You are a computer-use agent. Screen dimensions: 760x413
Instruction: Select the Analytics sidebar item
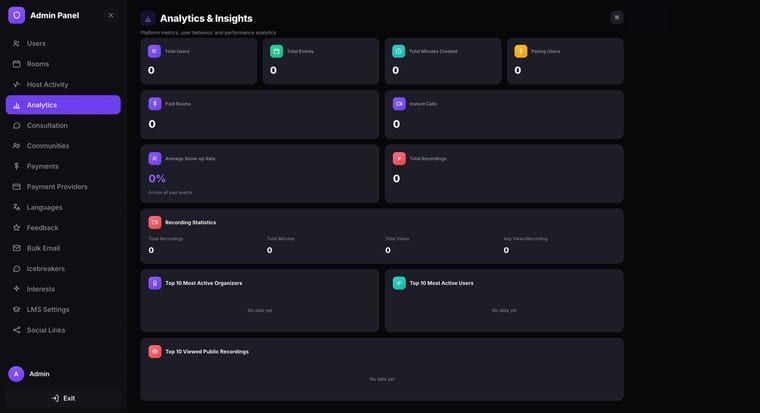tap(63, 105)
